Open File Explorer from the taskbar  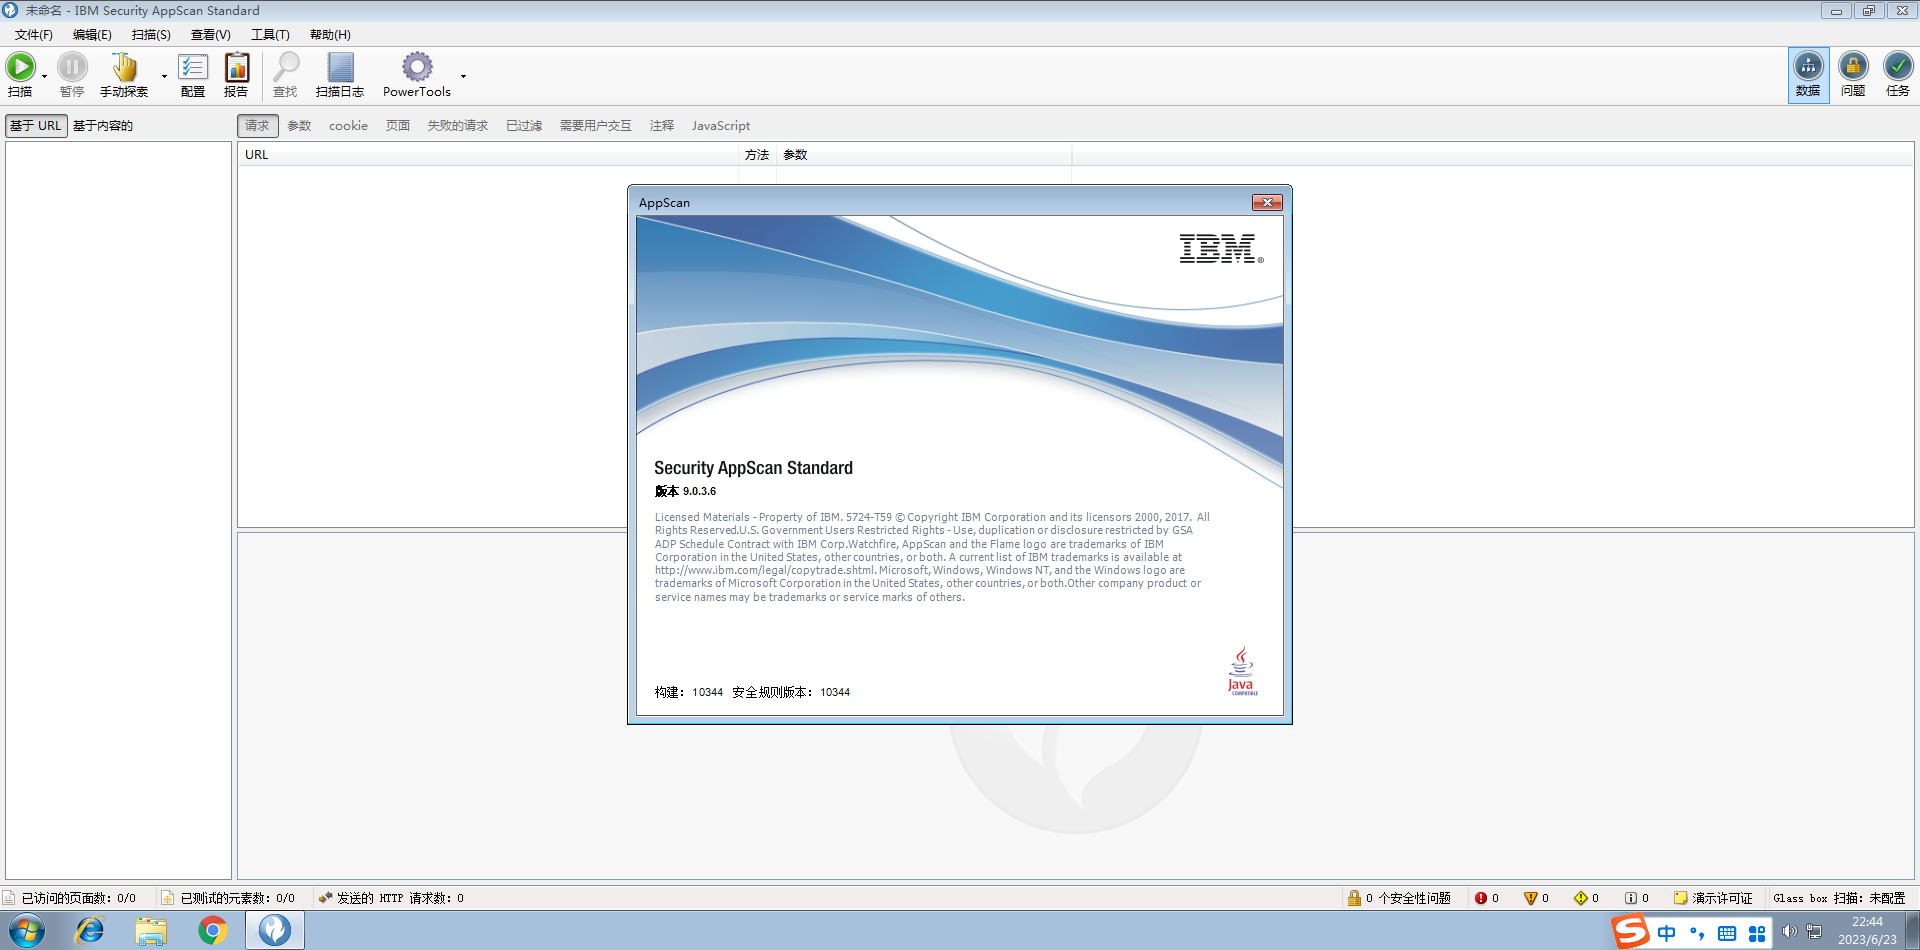pos(151,931)
